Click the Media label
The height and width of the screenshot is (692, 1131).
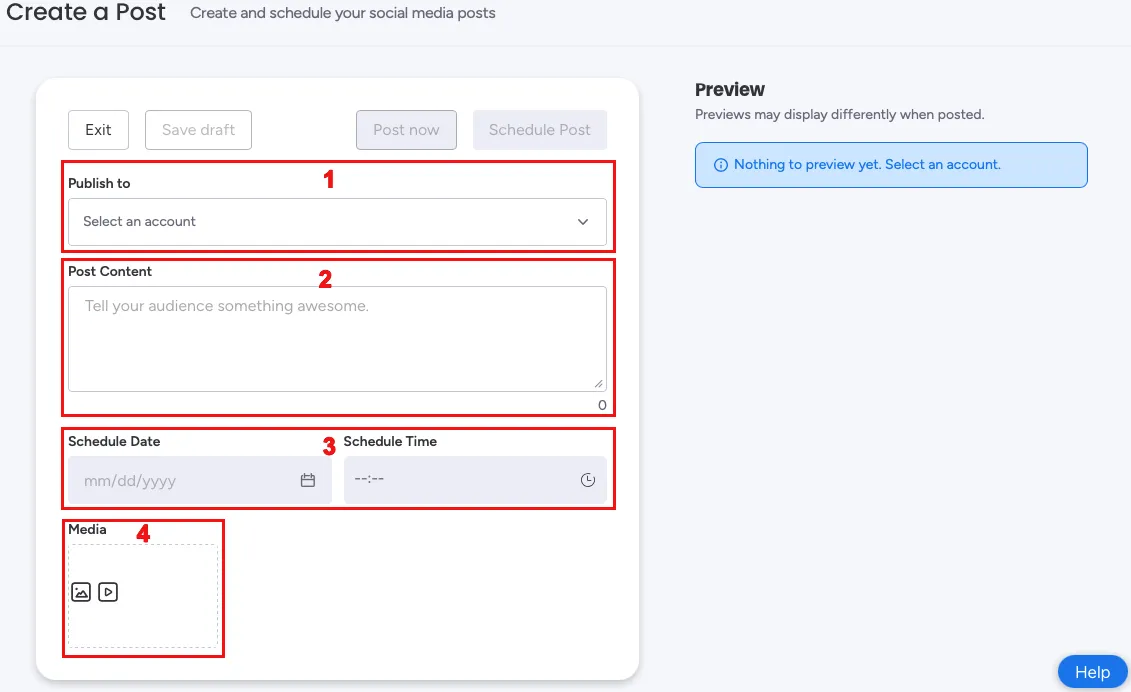click(87, 529)
